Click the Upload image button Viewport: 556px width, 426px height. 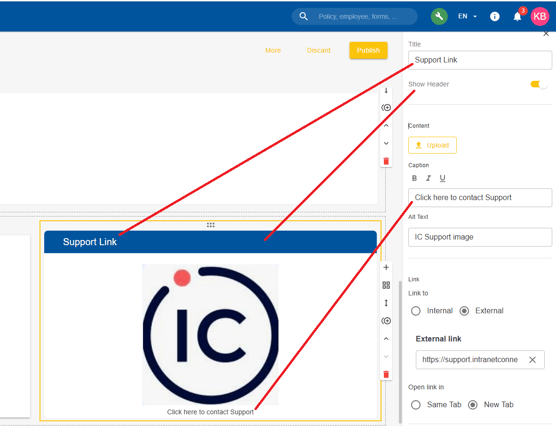click(x=432, y=145)
